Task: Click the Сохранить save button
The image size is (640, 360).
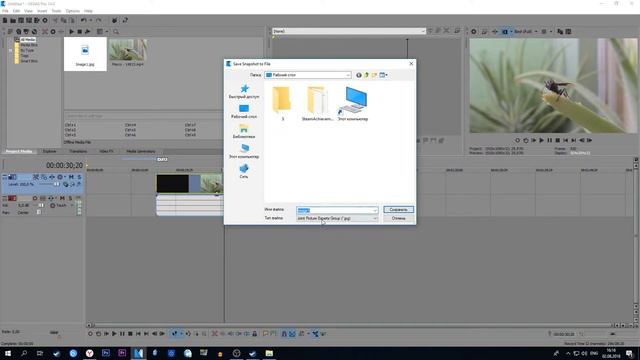Action: [x=398, y=210]
